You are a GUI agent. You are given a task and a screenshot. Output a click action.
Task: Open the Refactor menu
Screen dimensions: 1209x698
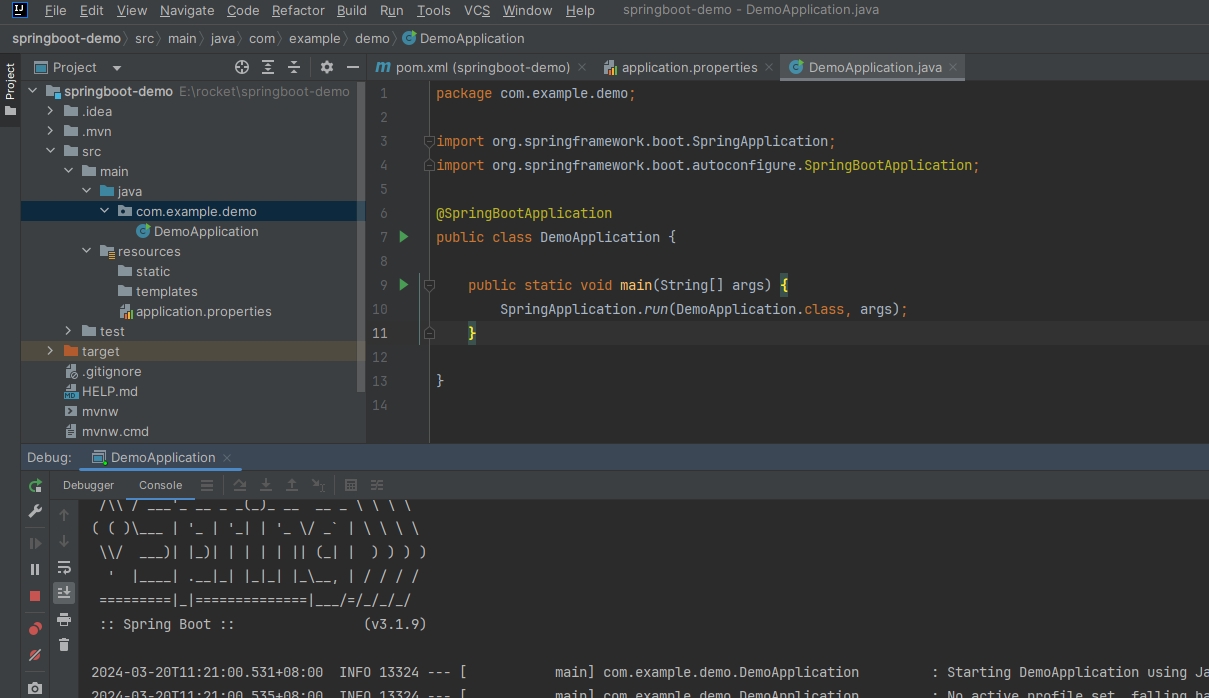[x=298, y=10]
